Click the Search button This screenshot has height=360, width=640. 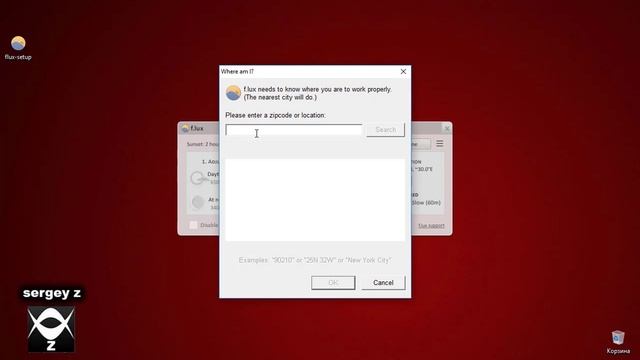(385, 130)
